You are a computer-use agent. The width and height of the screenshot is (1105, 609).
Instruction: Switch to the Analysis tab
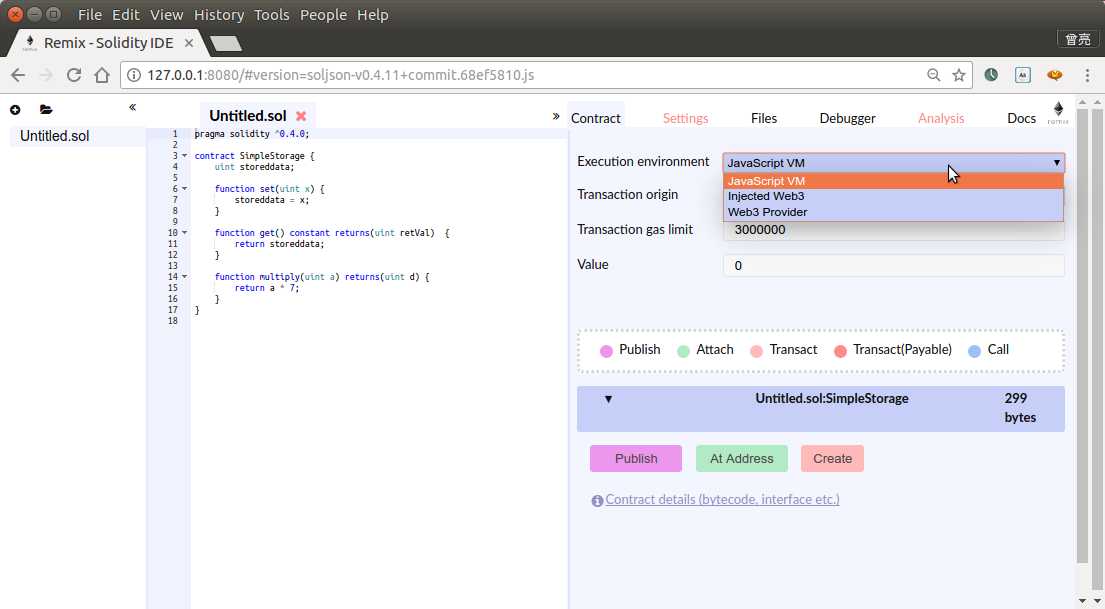[x=941, y=118]
